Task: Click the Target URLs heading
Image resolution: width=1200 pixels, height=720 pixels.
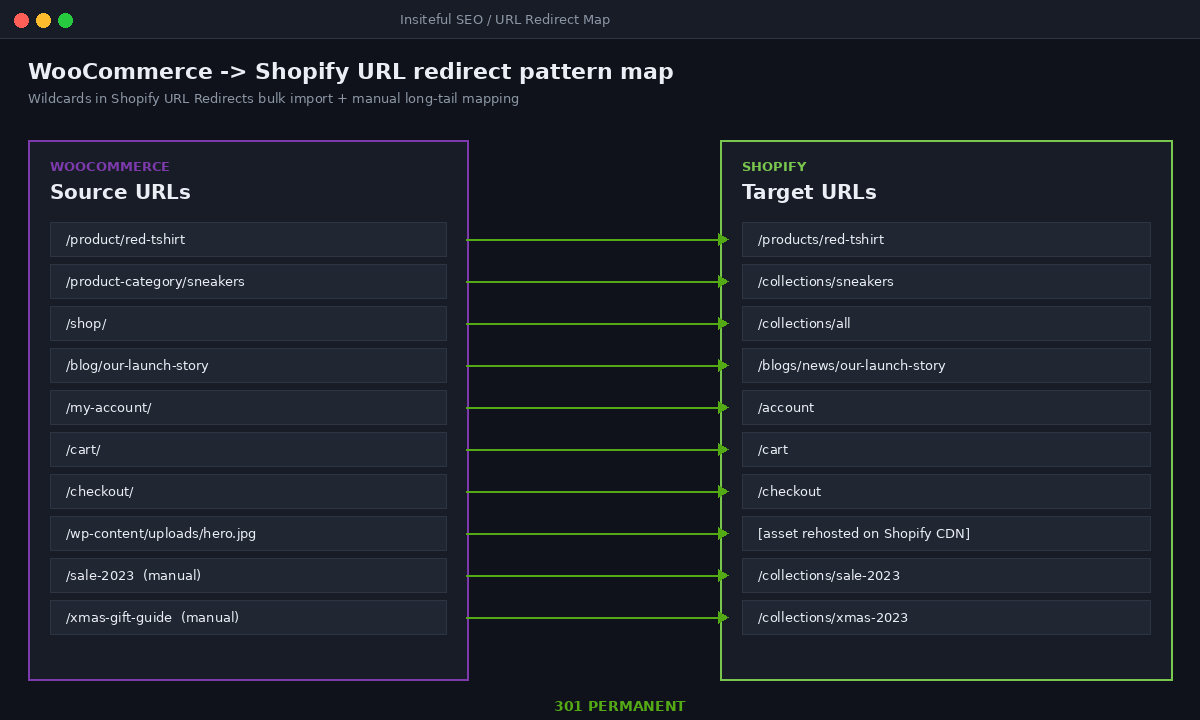Action: pyautogui.click(x=809, y=193)
